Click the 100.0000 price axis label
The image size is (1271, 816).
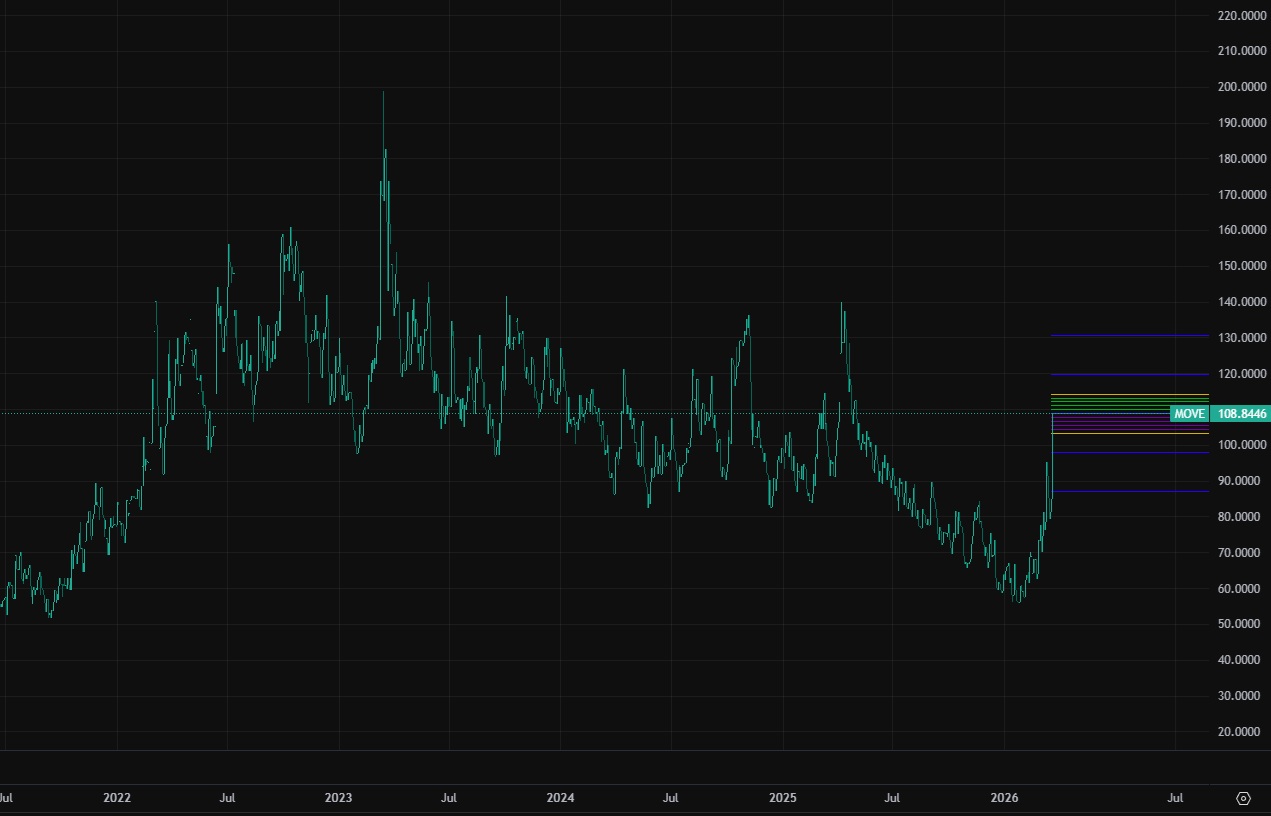(x=1243, y=445)
